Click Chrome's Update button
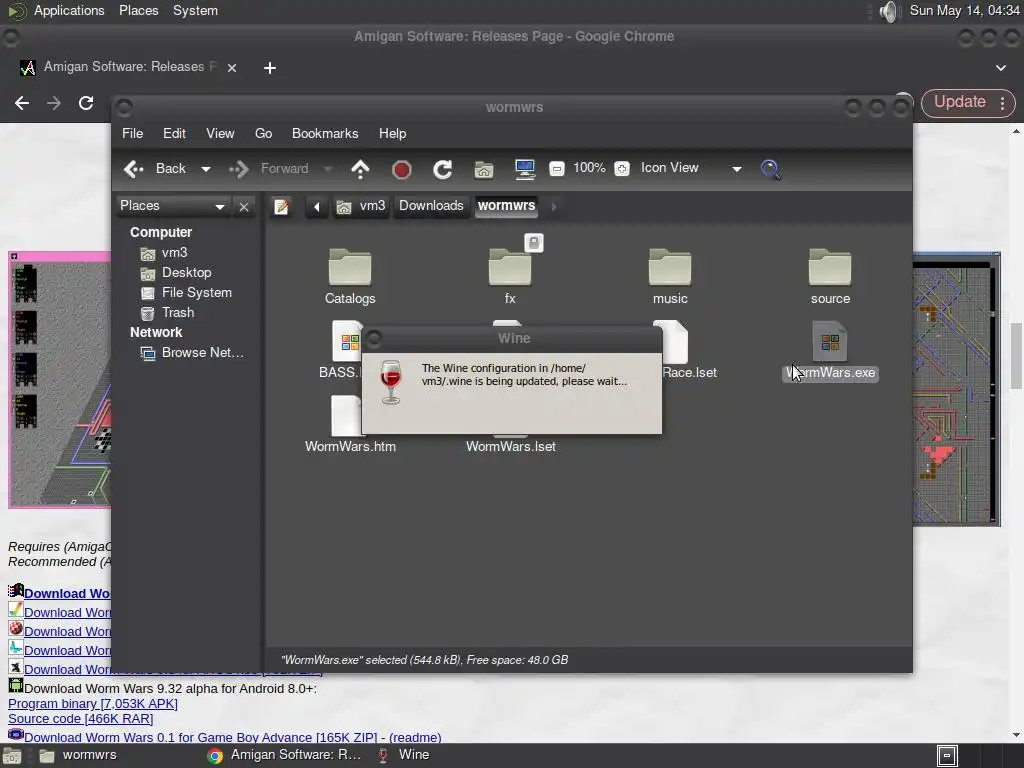The image size is (1024, 768). point(959,102)
